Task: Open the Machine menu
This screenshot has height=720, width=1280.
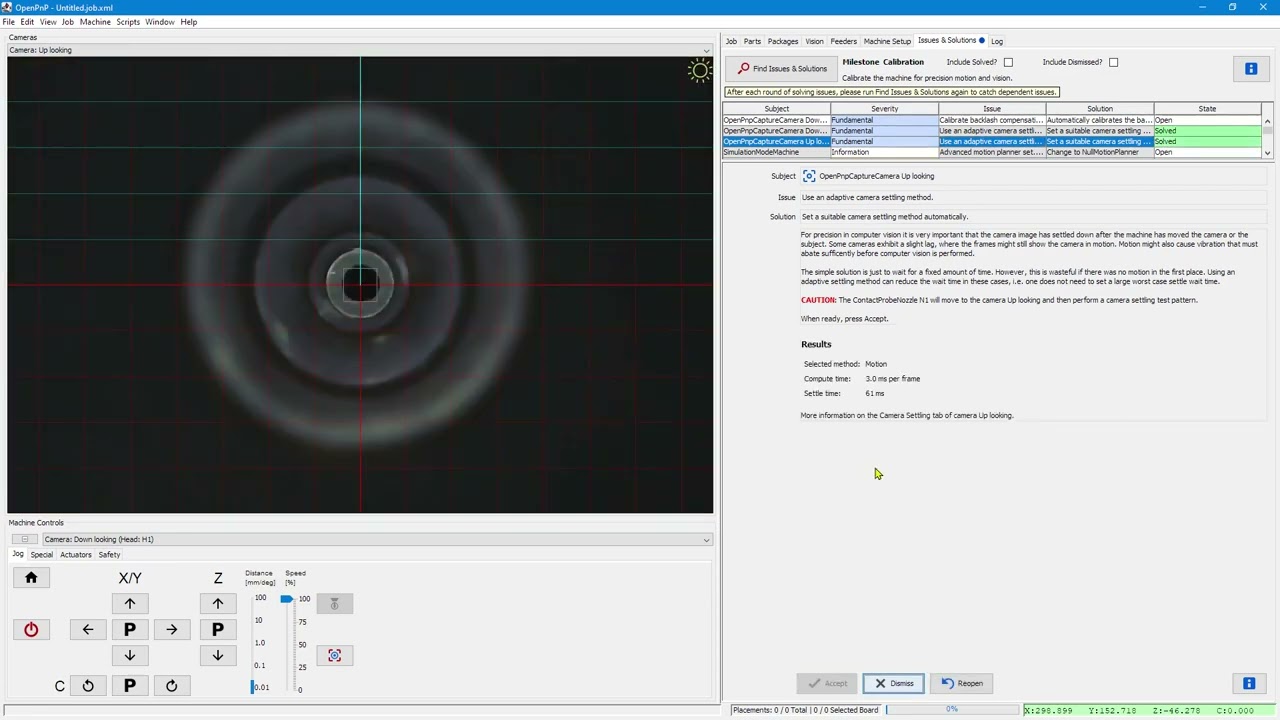Action: click(x=95, y=22)
